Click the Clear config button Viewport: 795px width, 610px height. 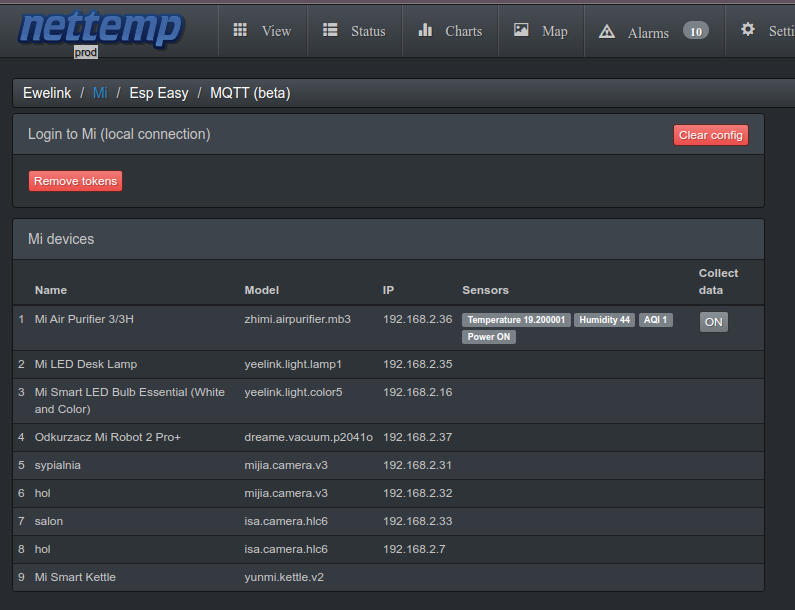tap(710, 135)
